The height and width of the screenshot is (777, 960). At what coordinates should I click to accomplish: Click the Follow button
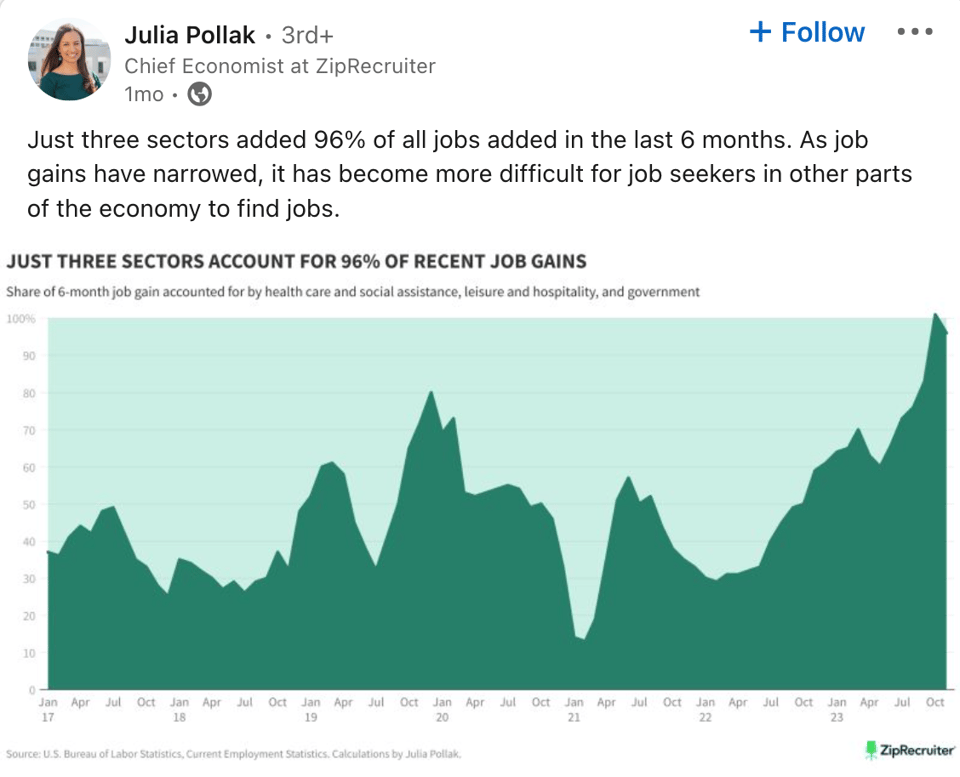click(x=807, y=33)
